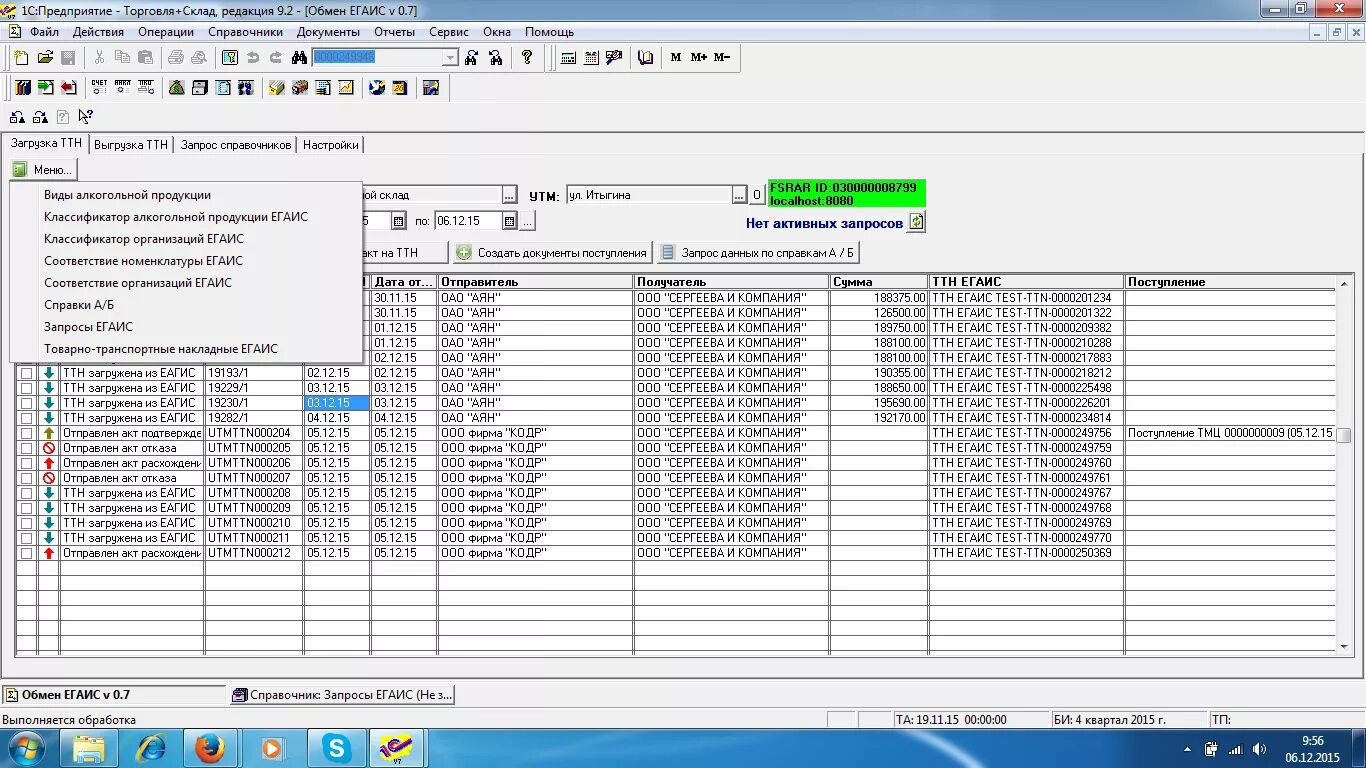Click the Open folder toolbar icon
The height and width of the screenshot is (768, 1366).
(45, 58)
